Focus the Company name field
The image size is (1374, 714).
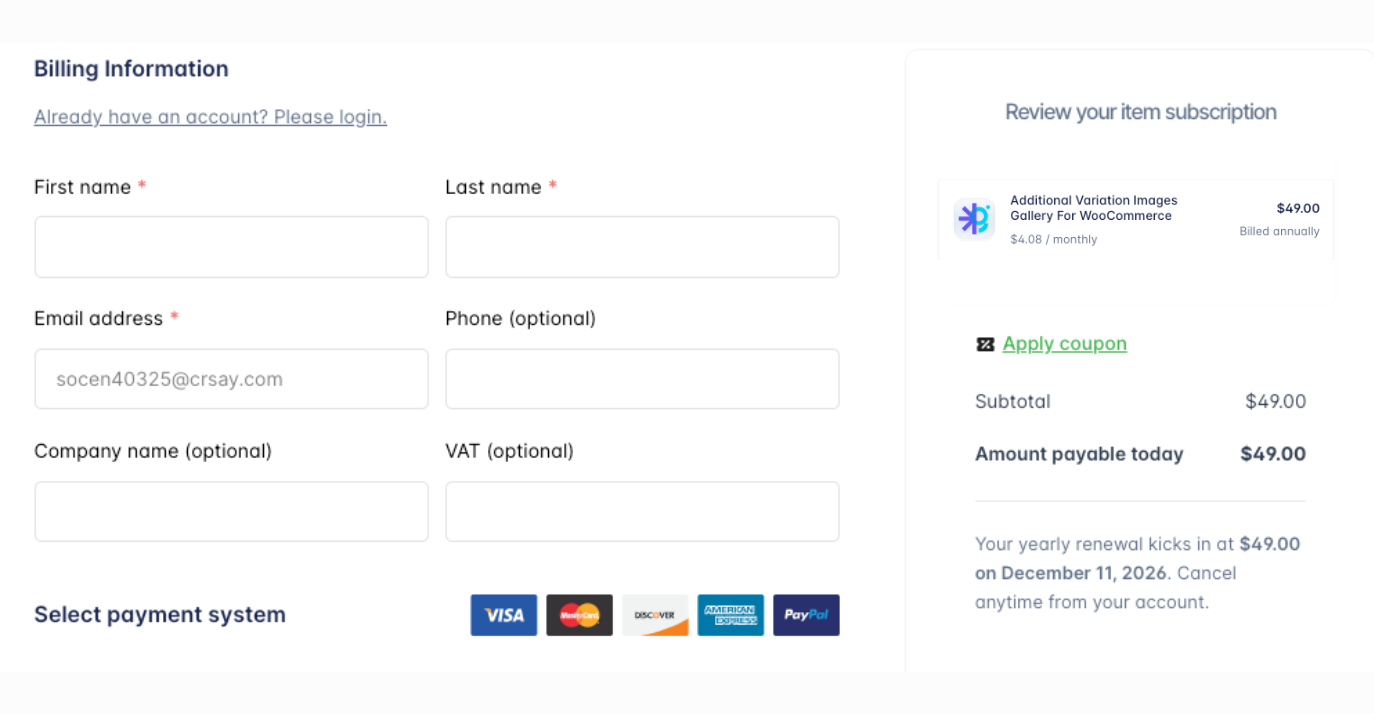pyautogui.click(x=231, y=512)
